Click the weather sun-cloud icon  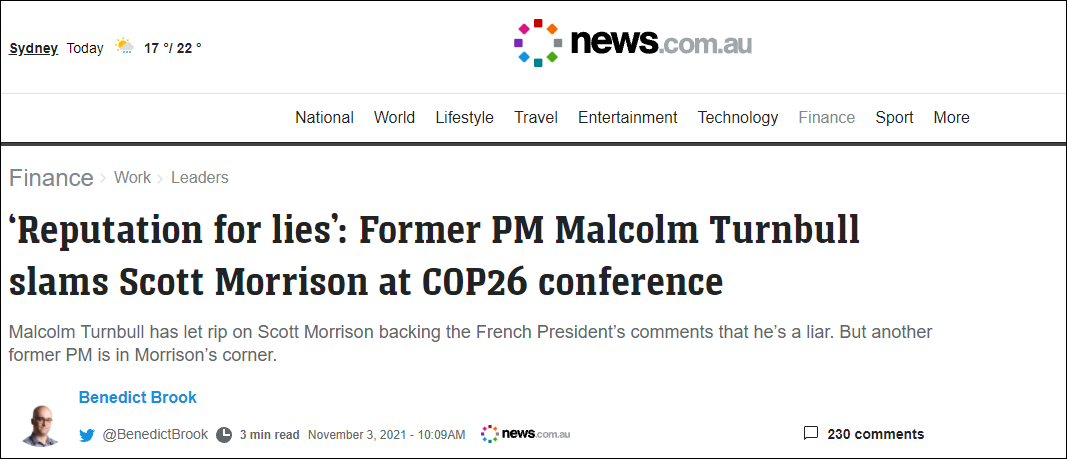[x=125, y=47]
